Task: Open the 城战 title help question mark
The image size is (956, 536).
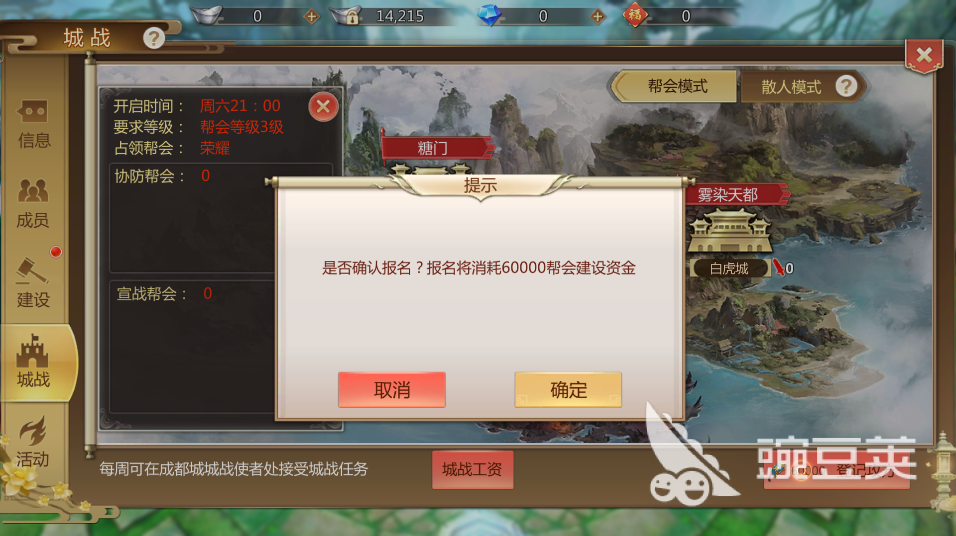Action: [154, 38]
